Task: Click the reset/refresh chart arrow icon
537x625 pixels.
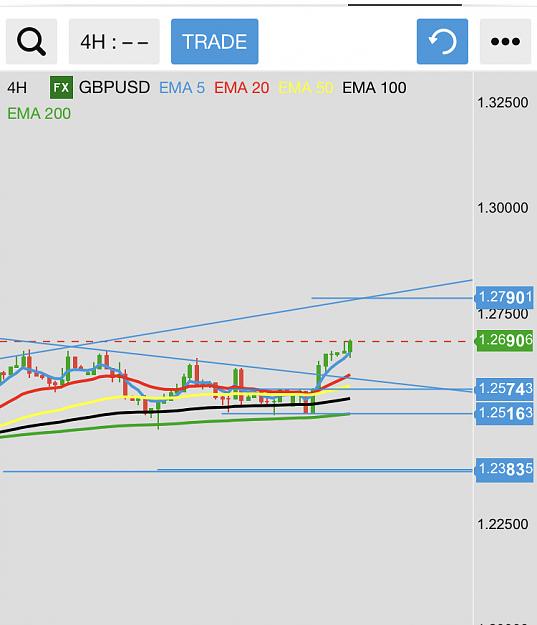Action: point(442,41)
